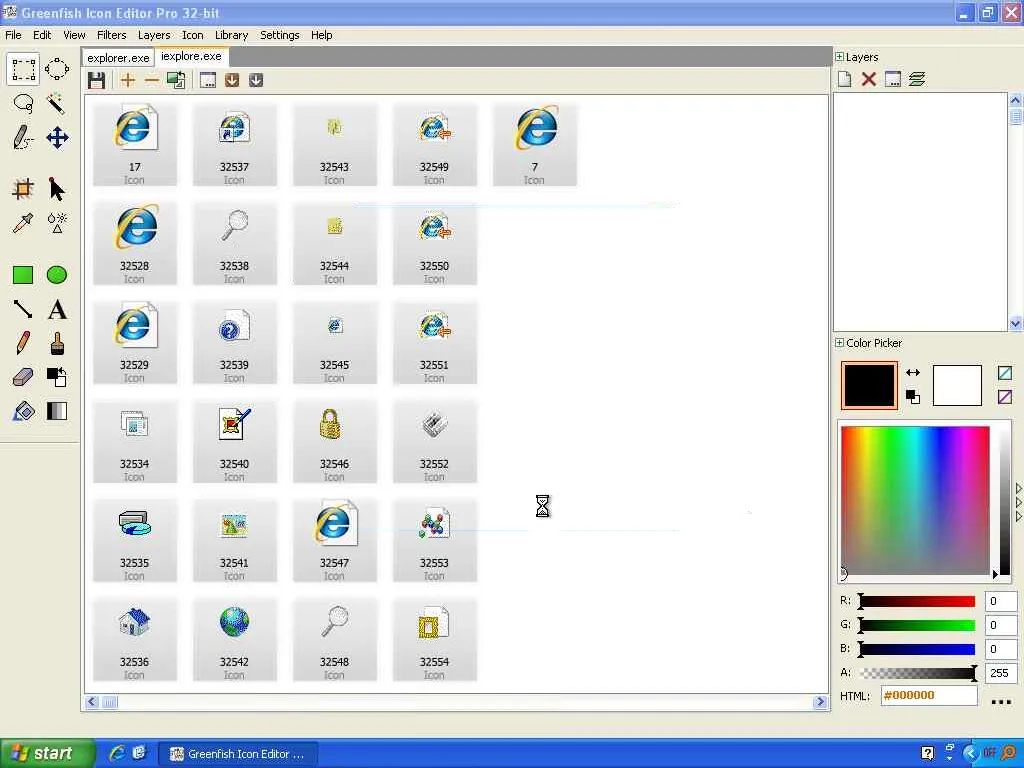Select the Rectangle Select tool
The width and height of the screenshot is (1024, 768).
(x=23, y=69)
